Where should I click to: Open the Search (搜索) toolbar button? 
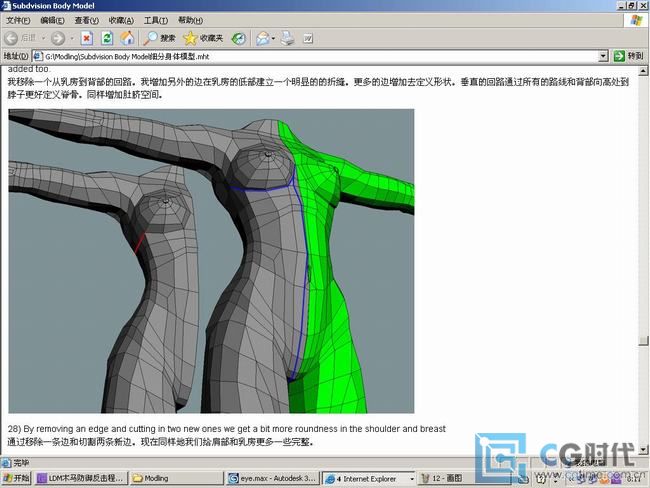159,39
